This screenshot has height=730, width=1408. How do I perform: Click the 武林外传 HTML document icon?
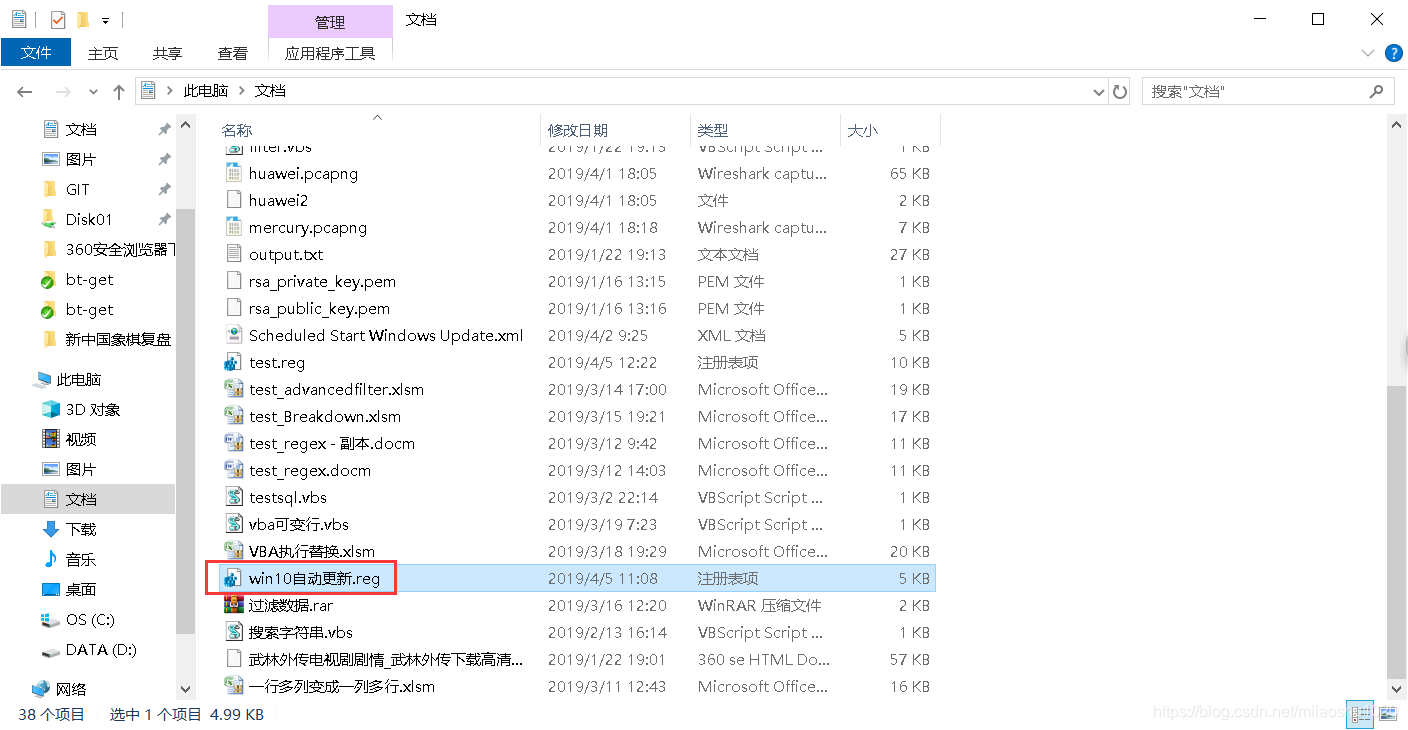click(234, 659)
